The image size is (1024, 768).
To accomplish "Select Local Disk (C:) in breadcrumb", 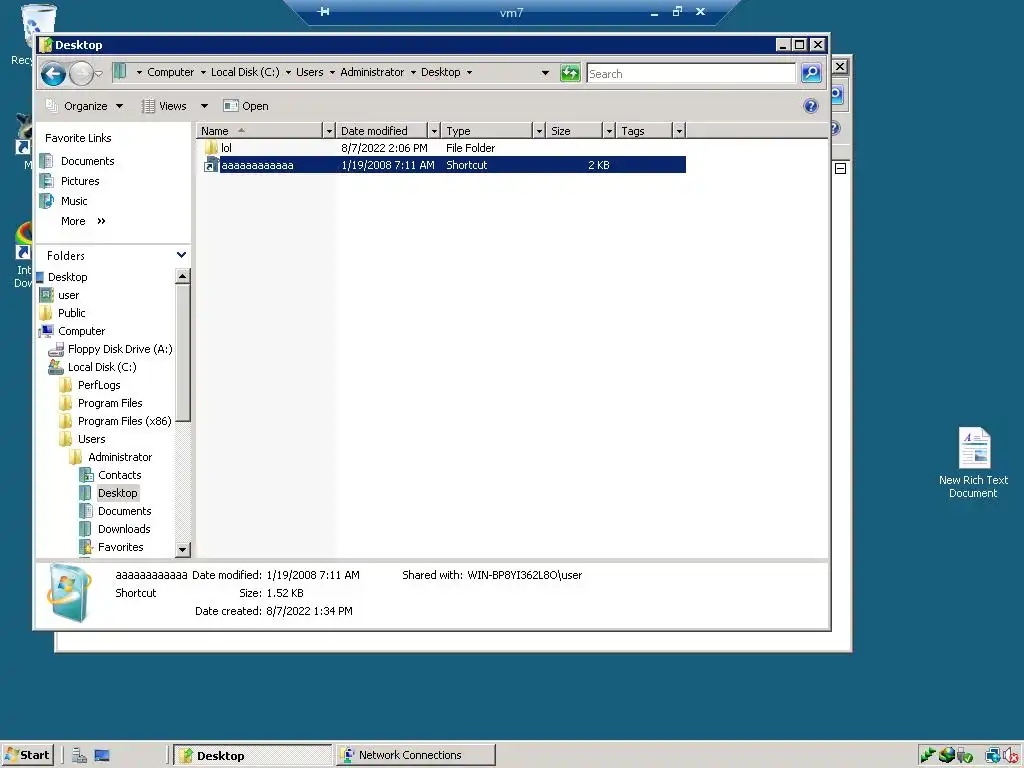I will click(x=245, y=72).
